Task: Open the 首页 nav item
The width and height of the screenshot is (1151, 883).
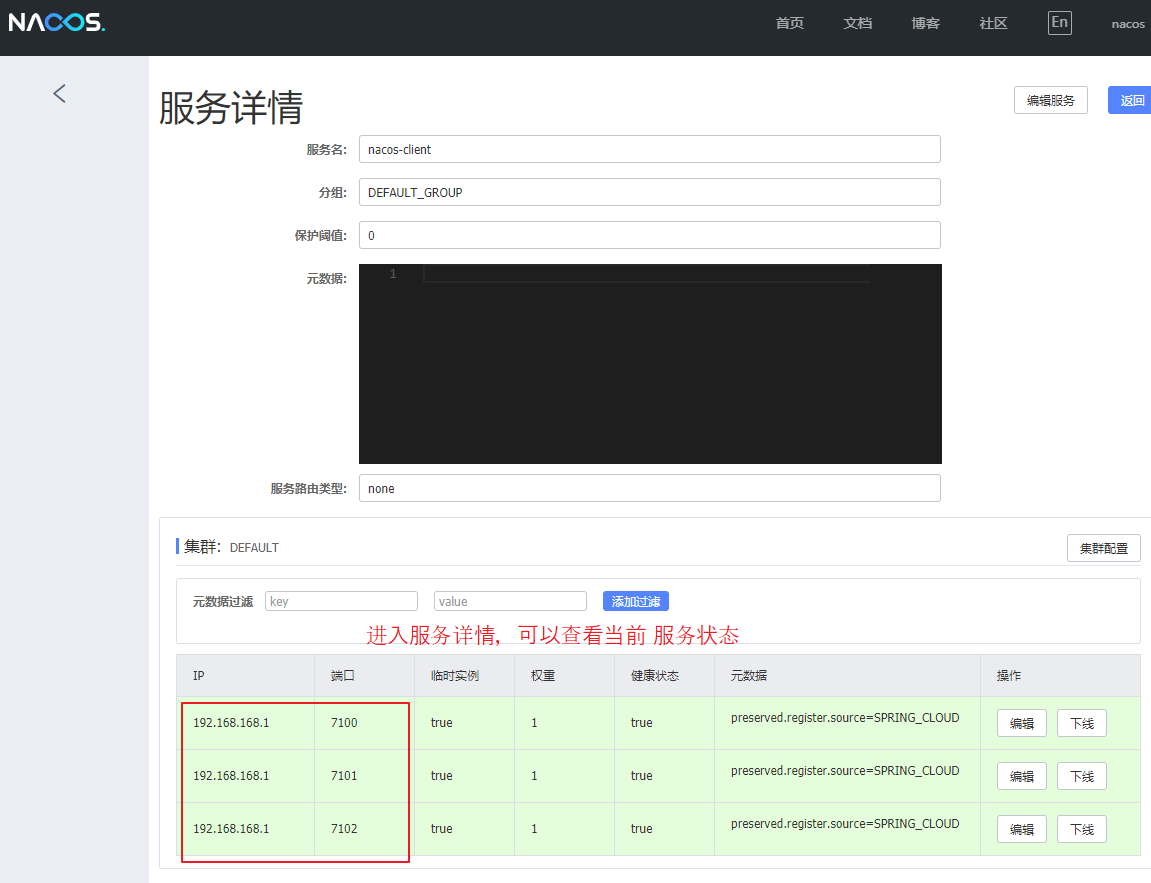Action: [790, 23]
